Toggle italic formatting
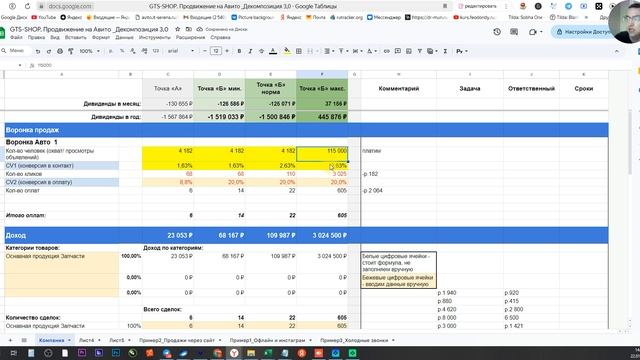 coord(250,51)
